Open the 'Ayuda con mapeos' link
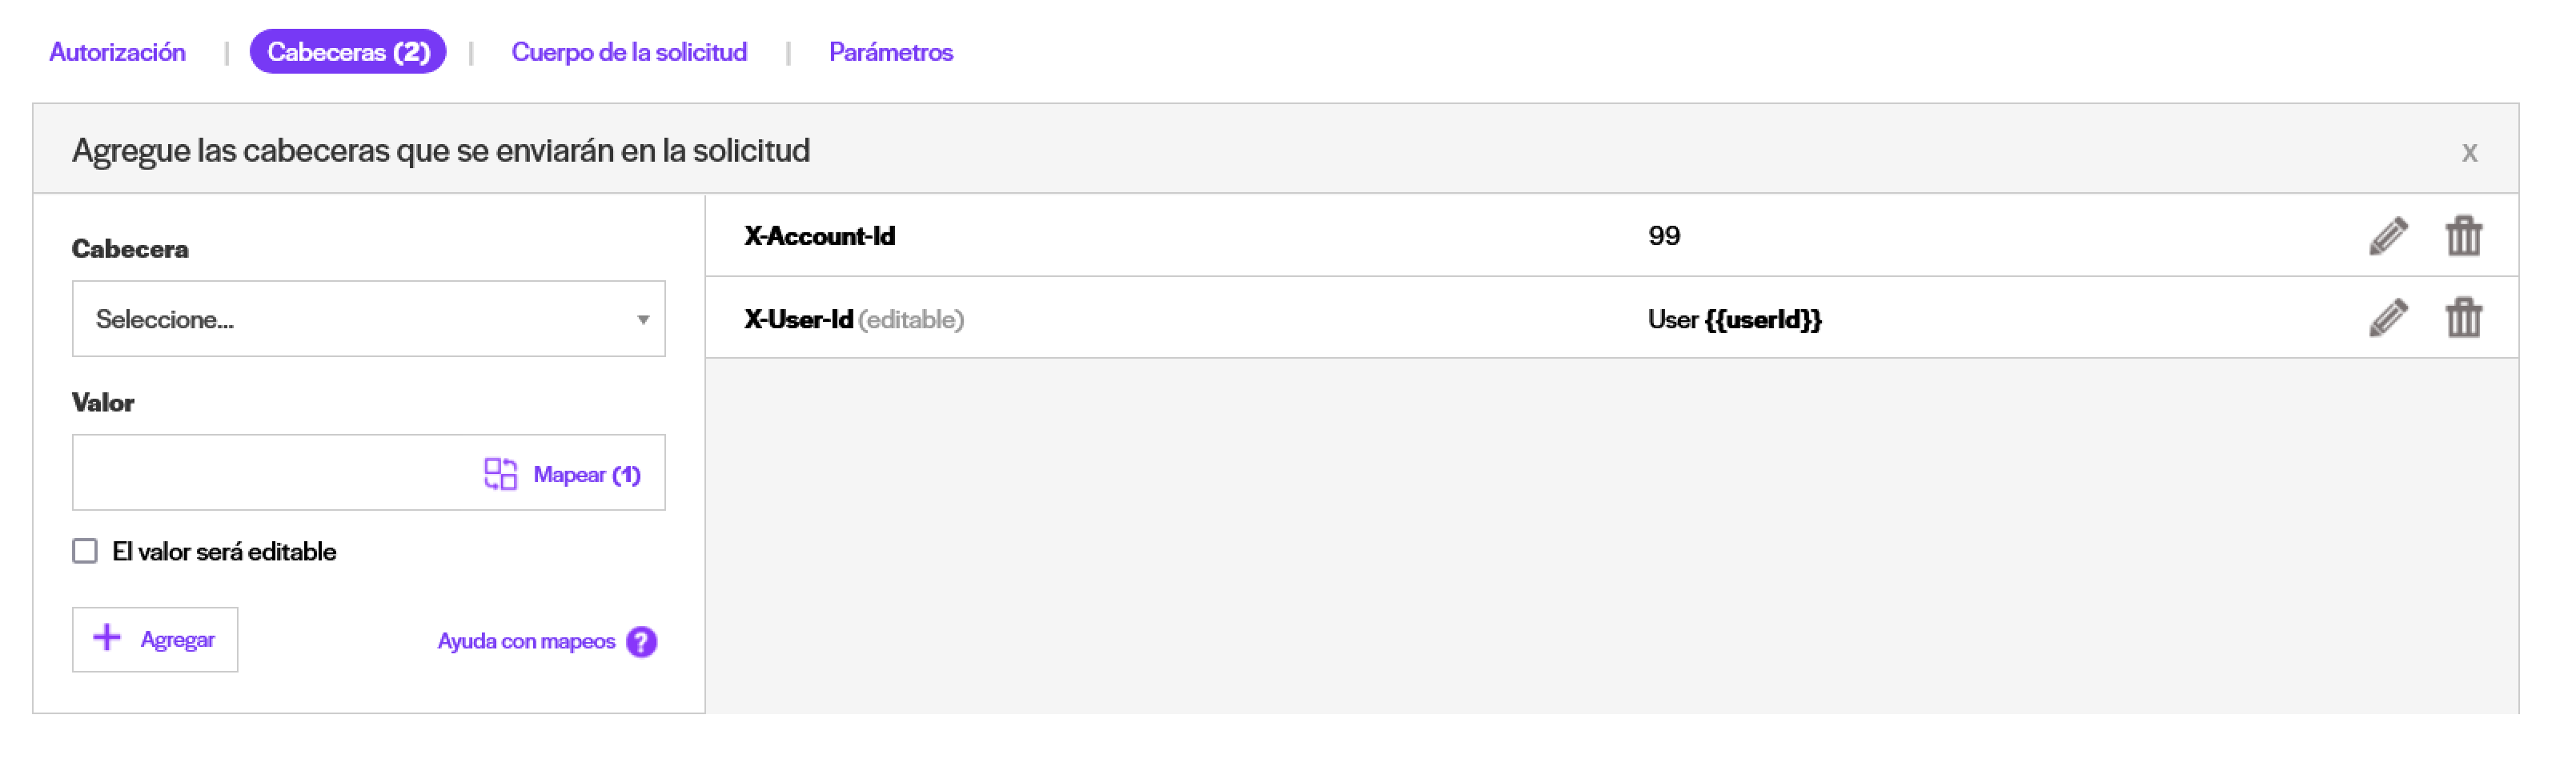Image resolution: width=2576 pixels, height=783 pixels. [526, 642]
